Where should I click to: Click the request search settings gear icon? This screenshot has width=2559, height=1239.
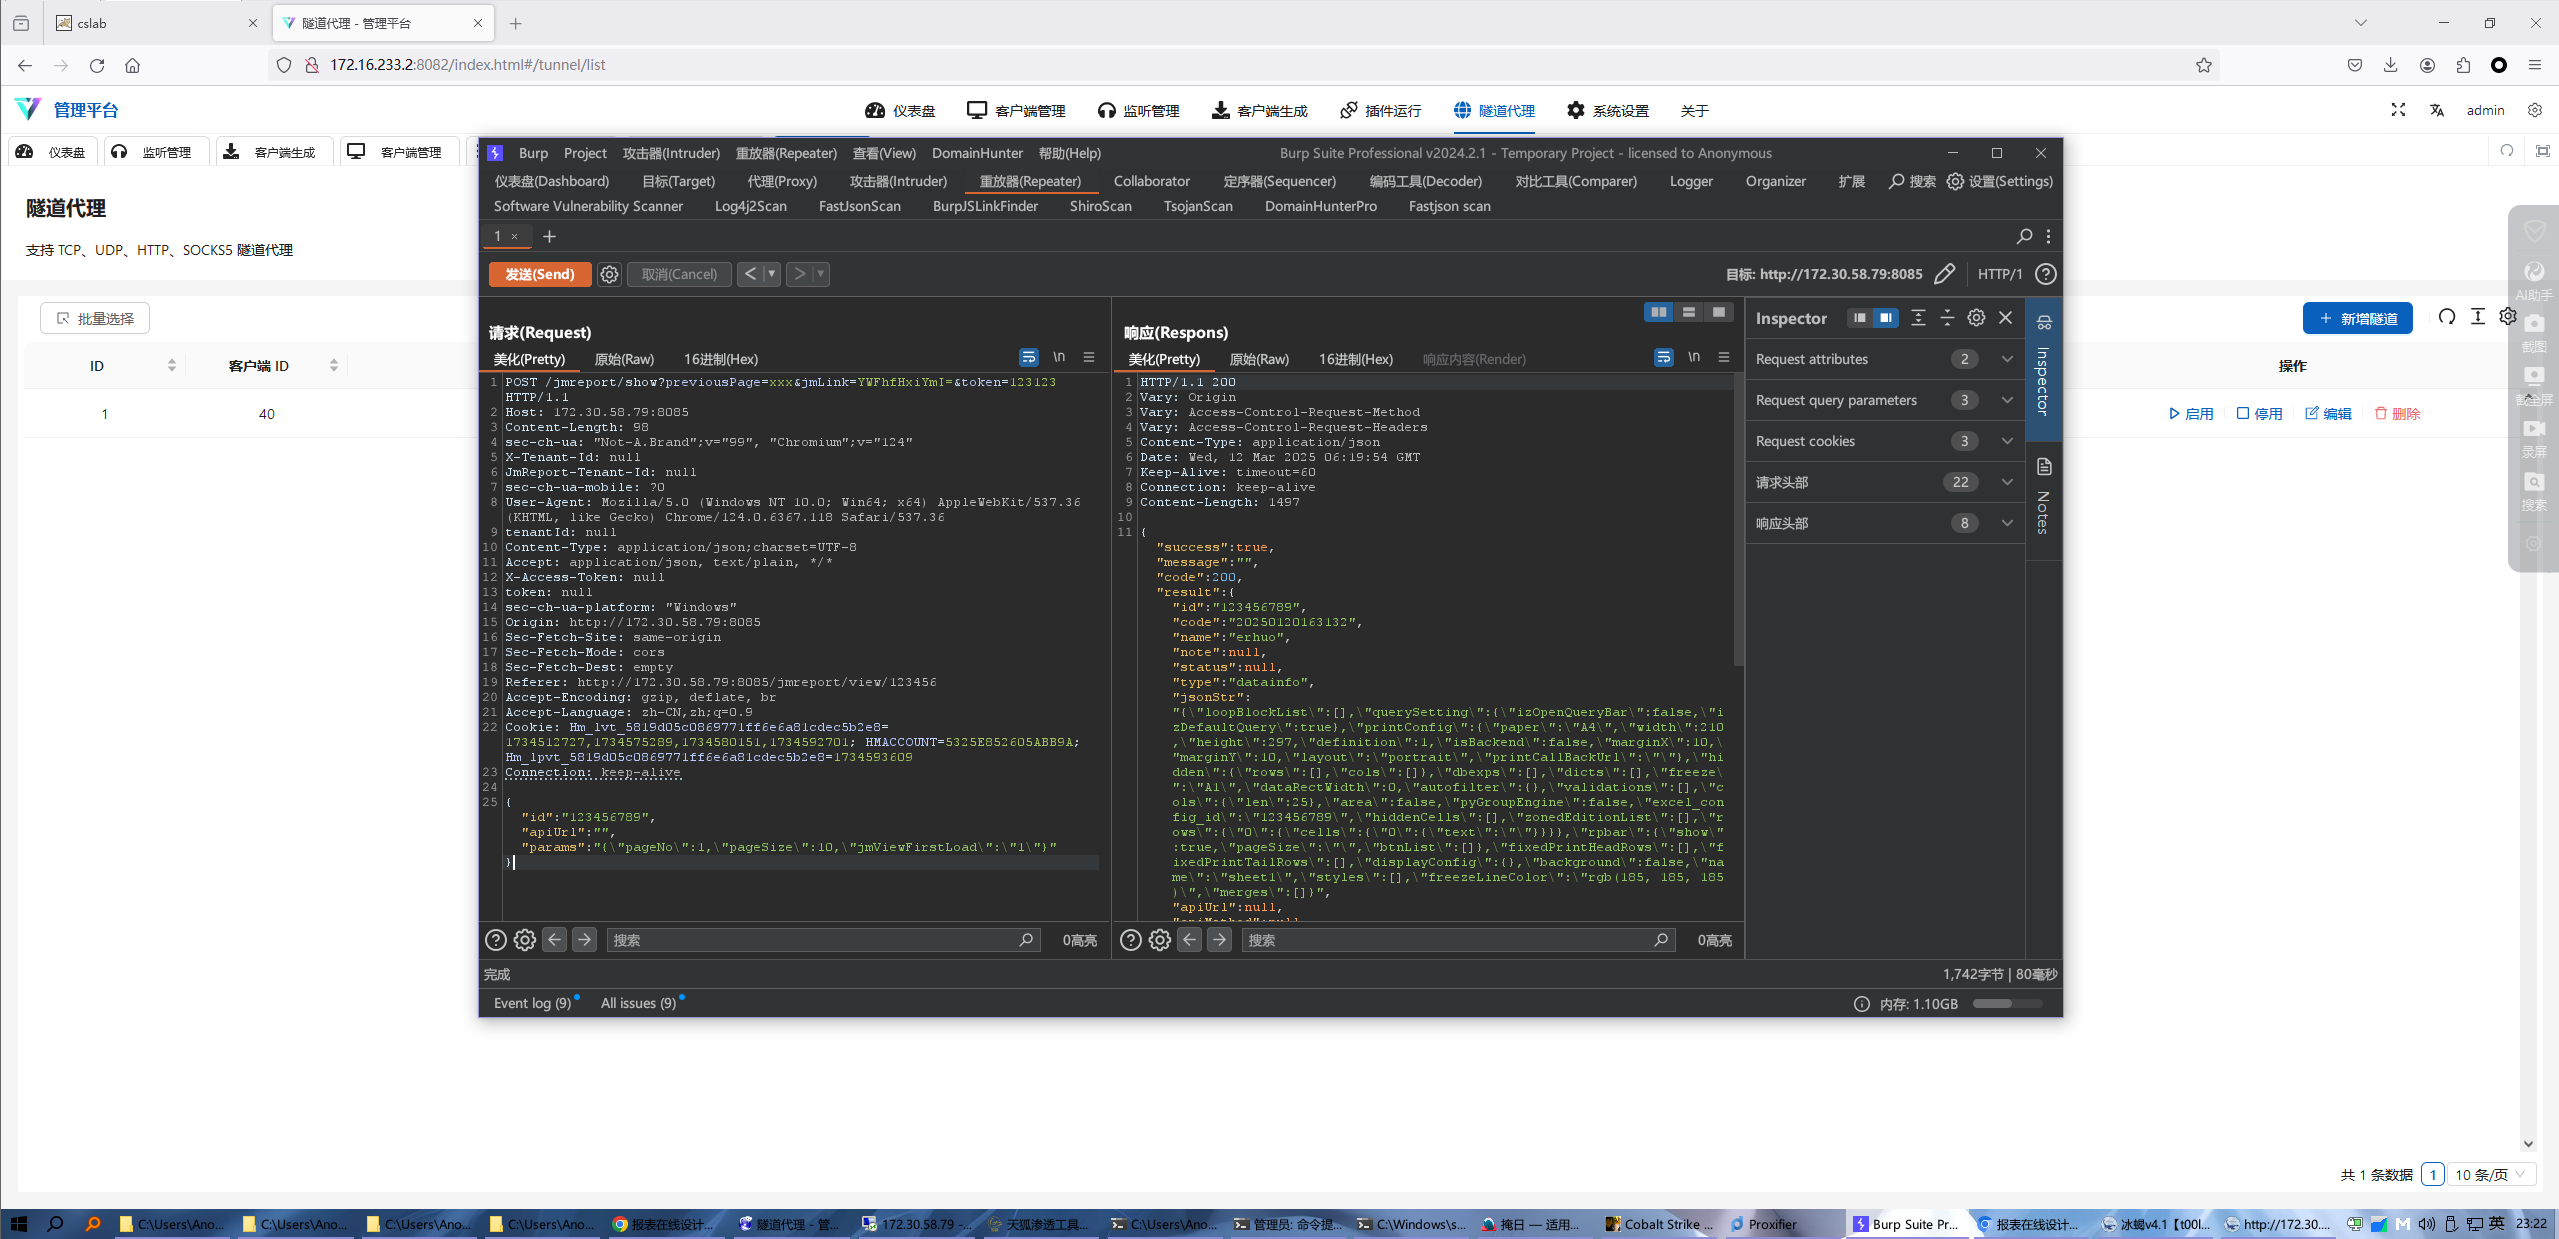tap(525, 940)
